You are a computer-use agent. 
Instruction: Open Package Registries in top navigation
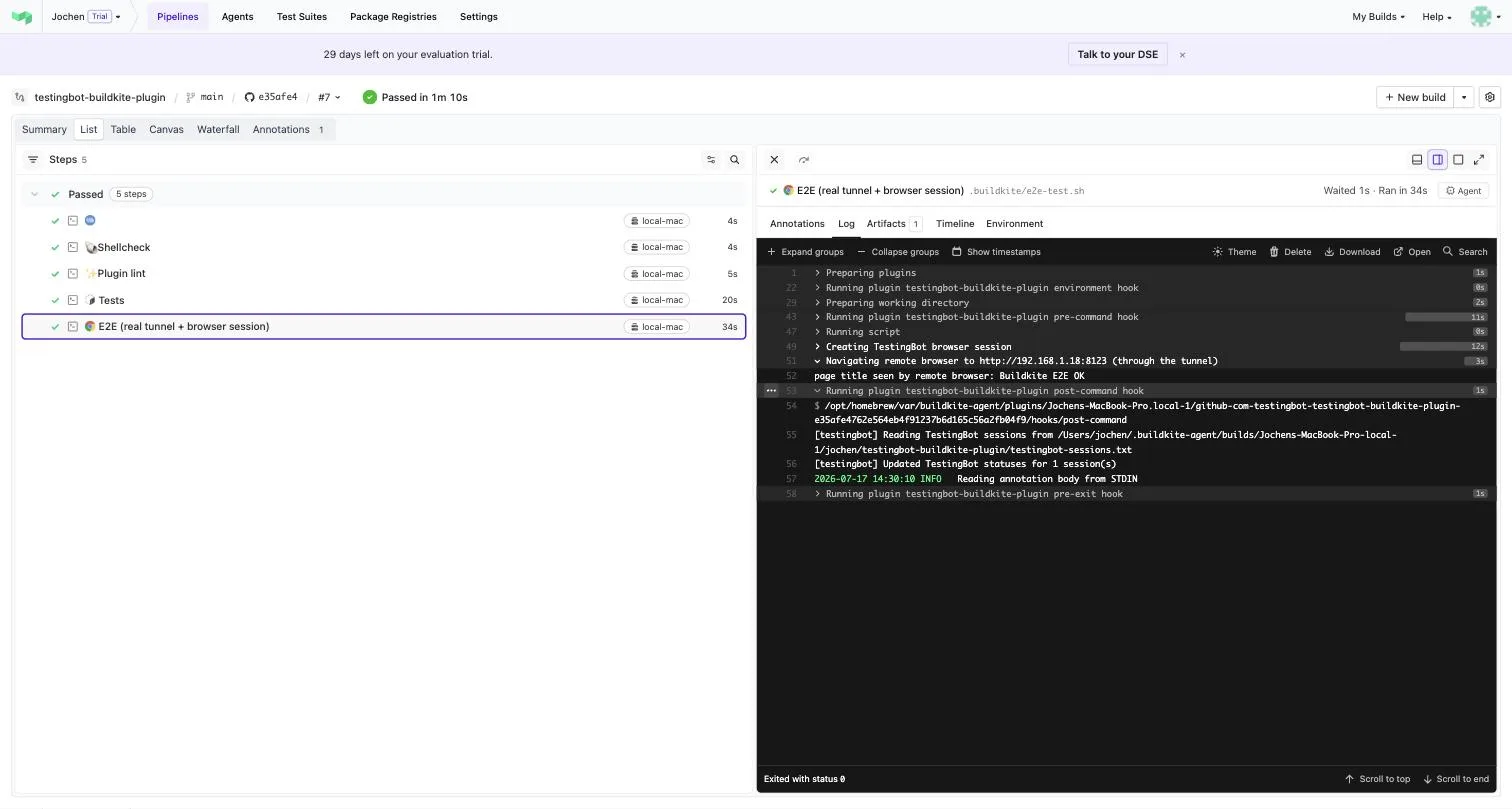point(393,17)
